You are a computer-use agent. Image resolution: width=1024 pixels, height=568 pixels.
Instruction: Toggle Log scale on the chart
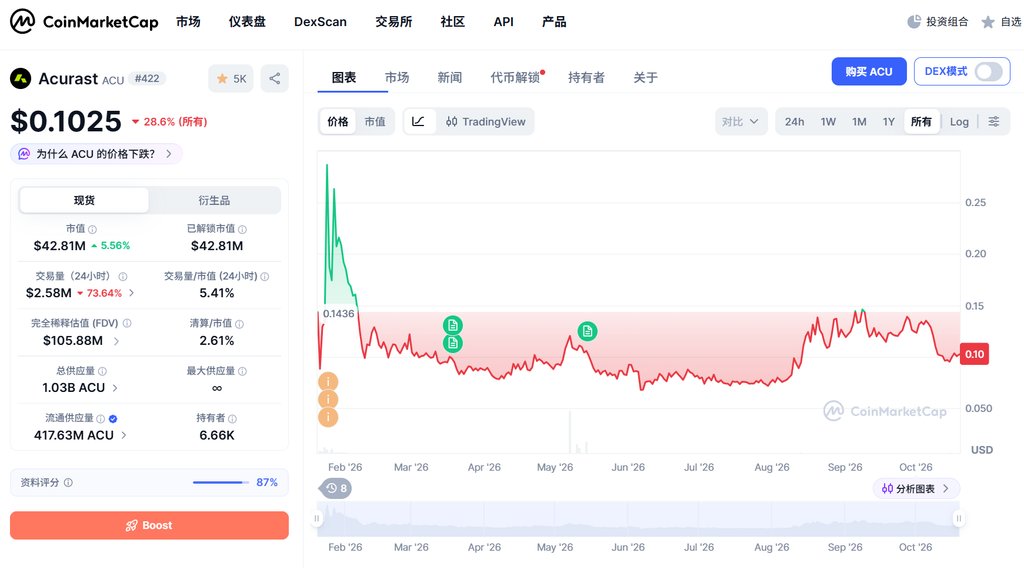959,121
